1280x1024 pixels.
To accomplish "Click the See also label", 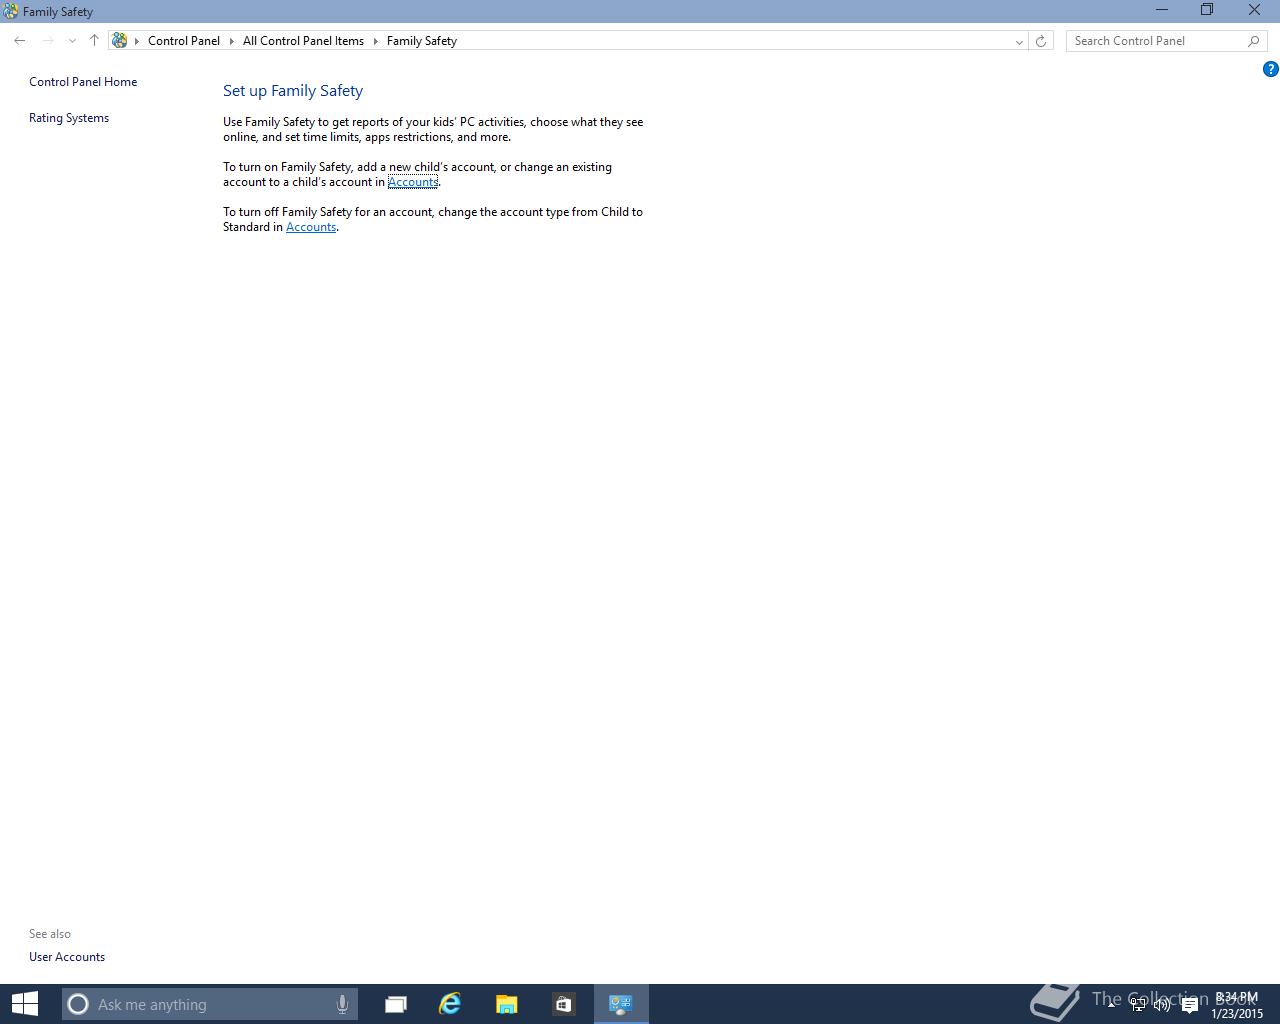I will tap(50, 934).
